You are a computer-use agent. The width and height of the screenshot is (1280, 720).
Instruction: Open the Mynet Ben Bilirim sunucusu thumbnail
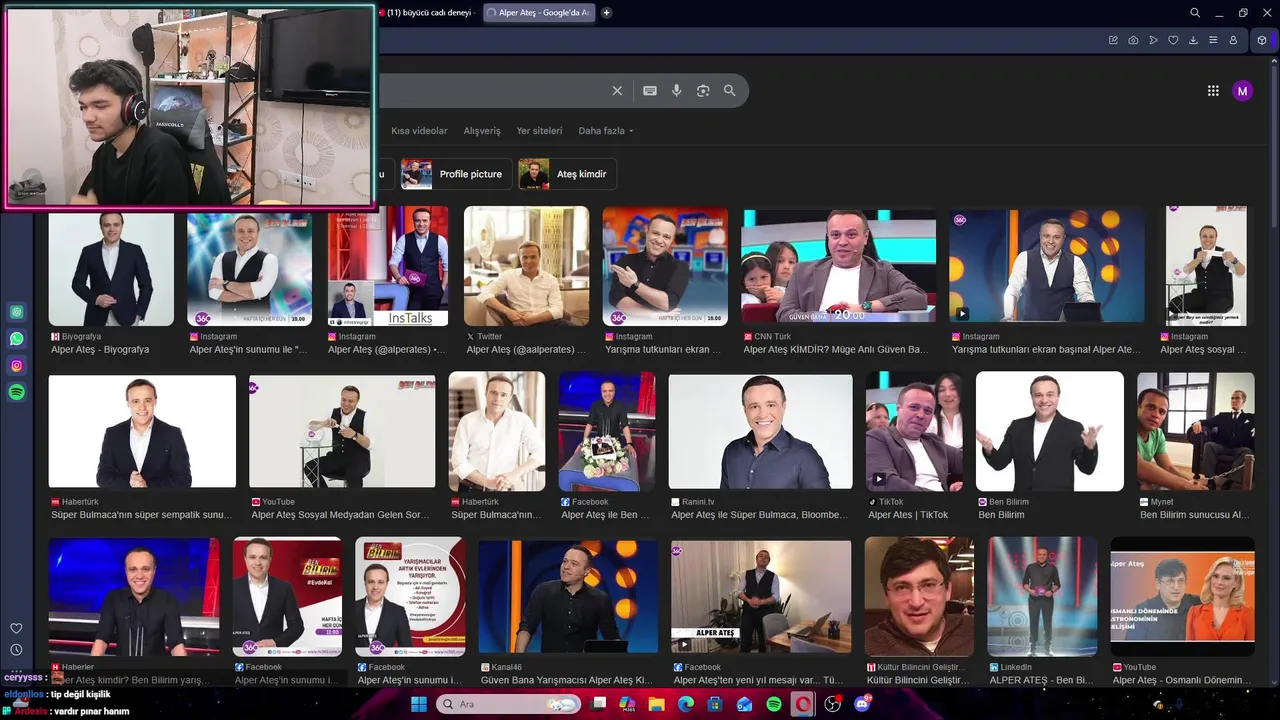click(x=1196, y=432)
